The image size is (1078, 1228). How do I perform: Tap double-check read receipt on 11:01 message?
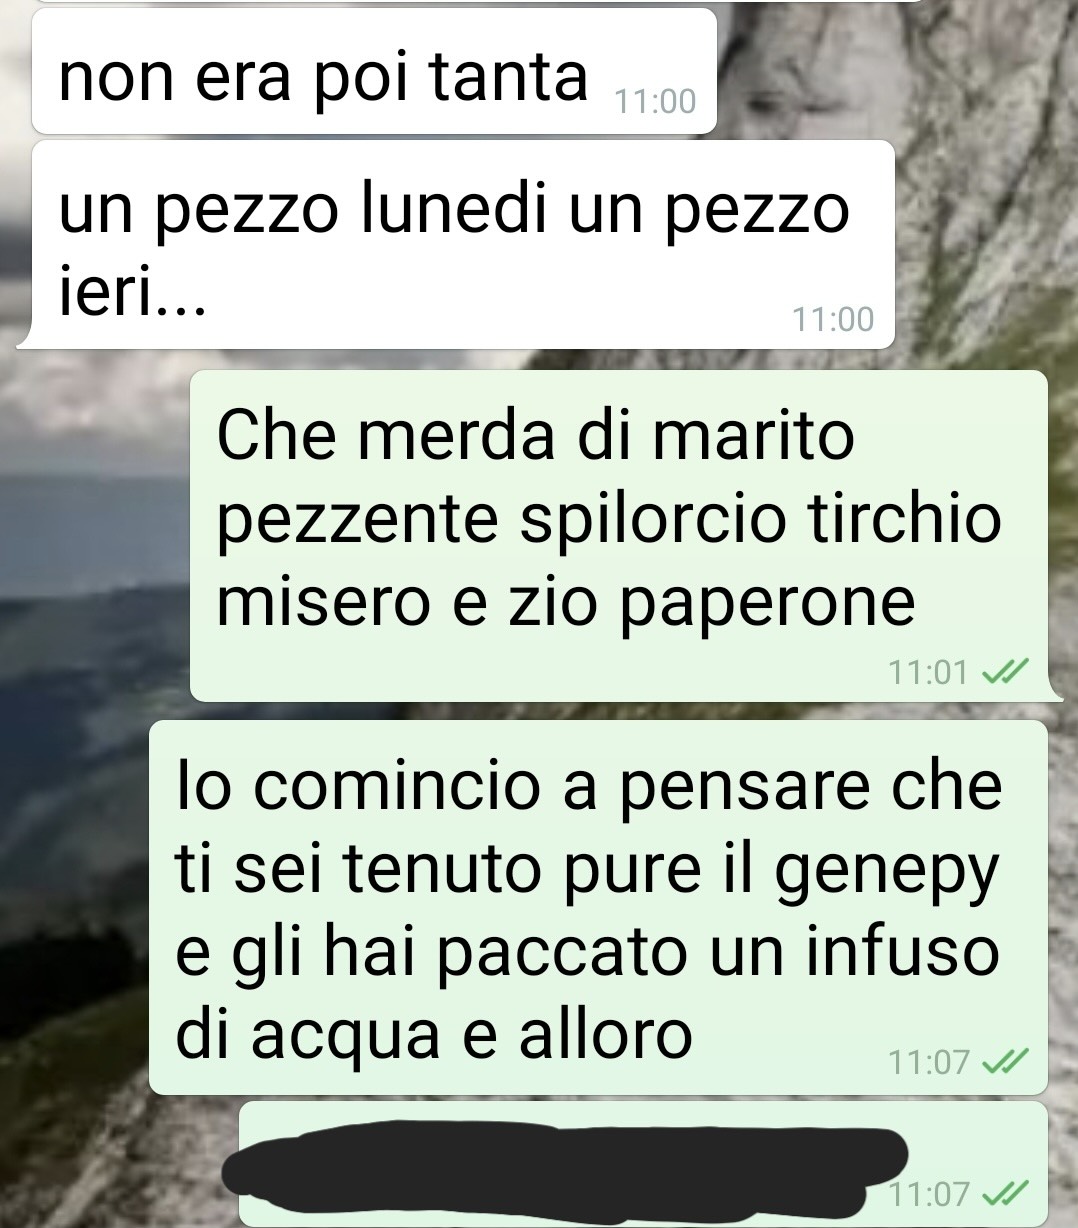[x=1004, y=673]
